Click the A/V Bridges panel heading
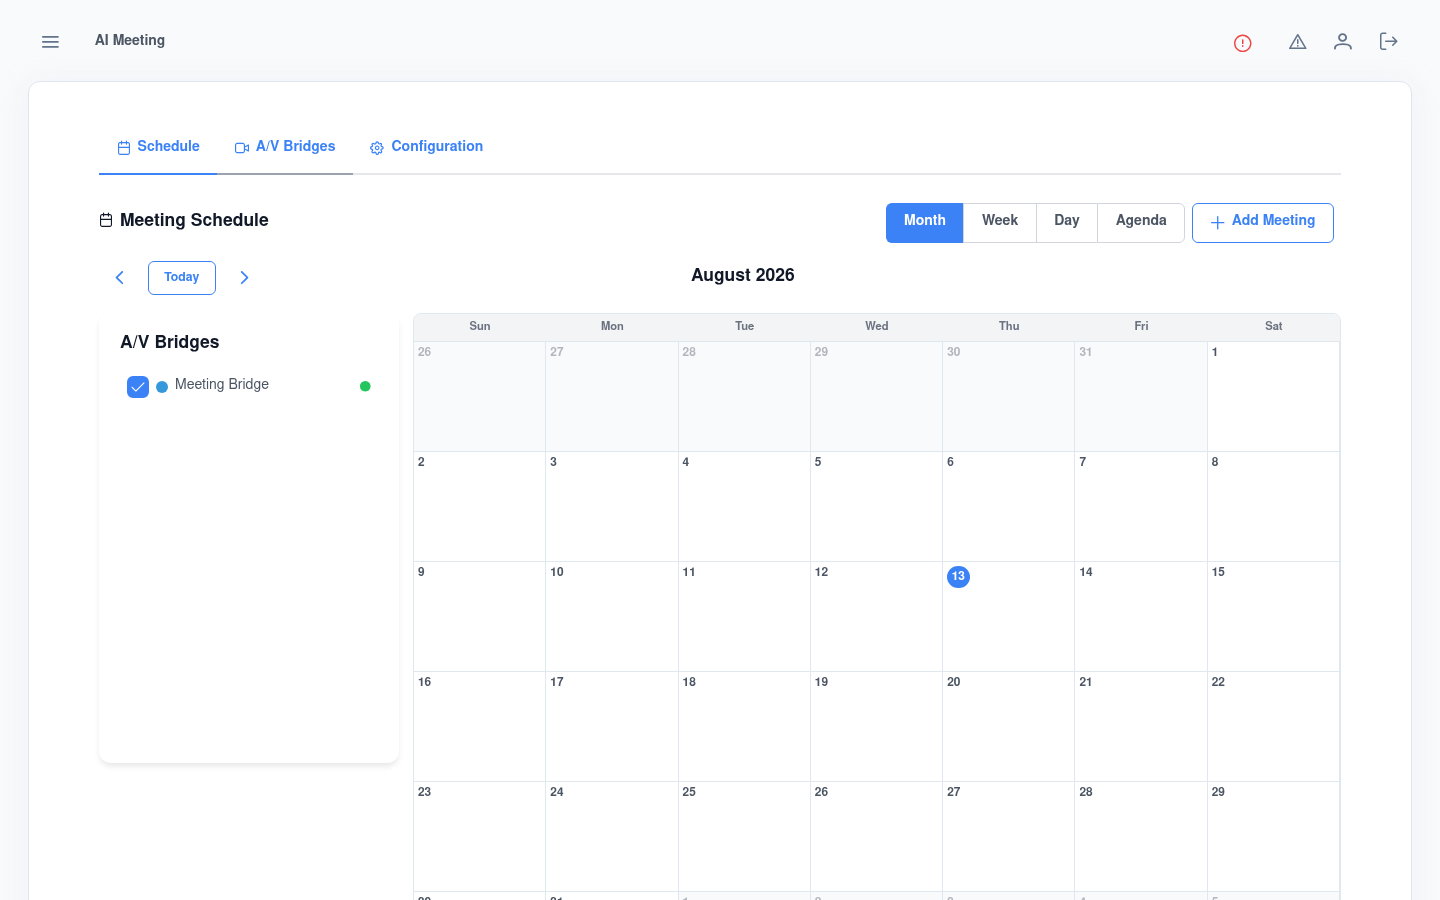 click(x=170, y=342)
